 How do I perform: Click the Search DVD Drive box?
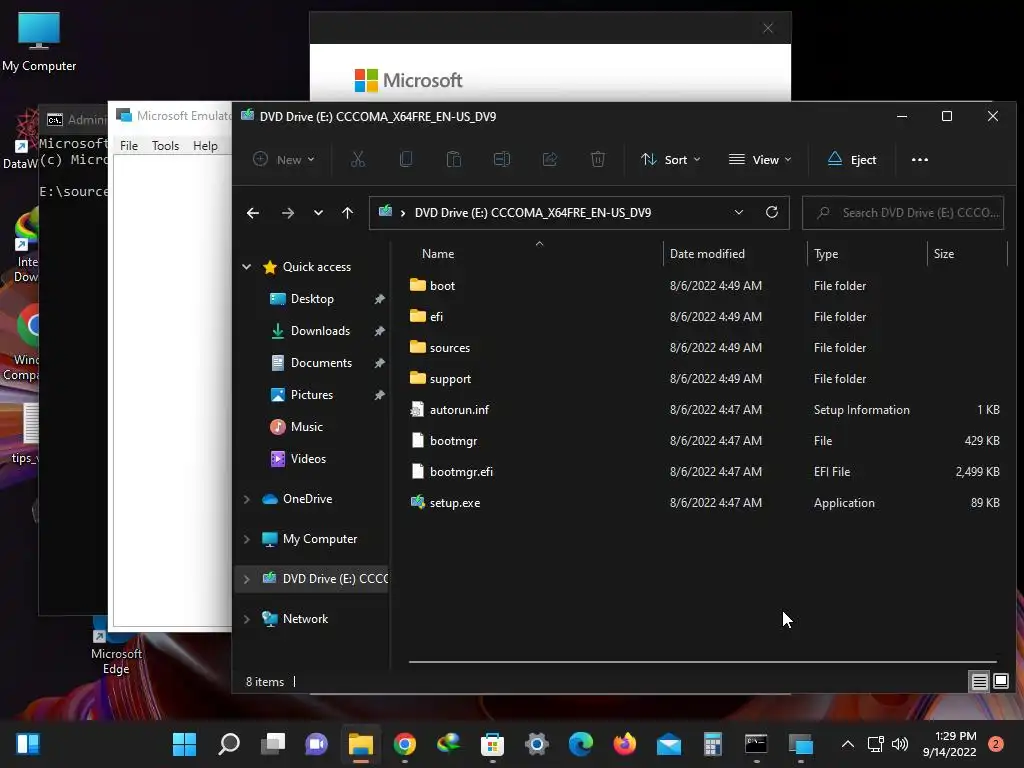pos(903,213)
